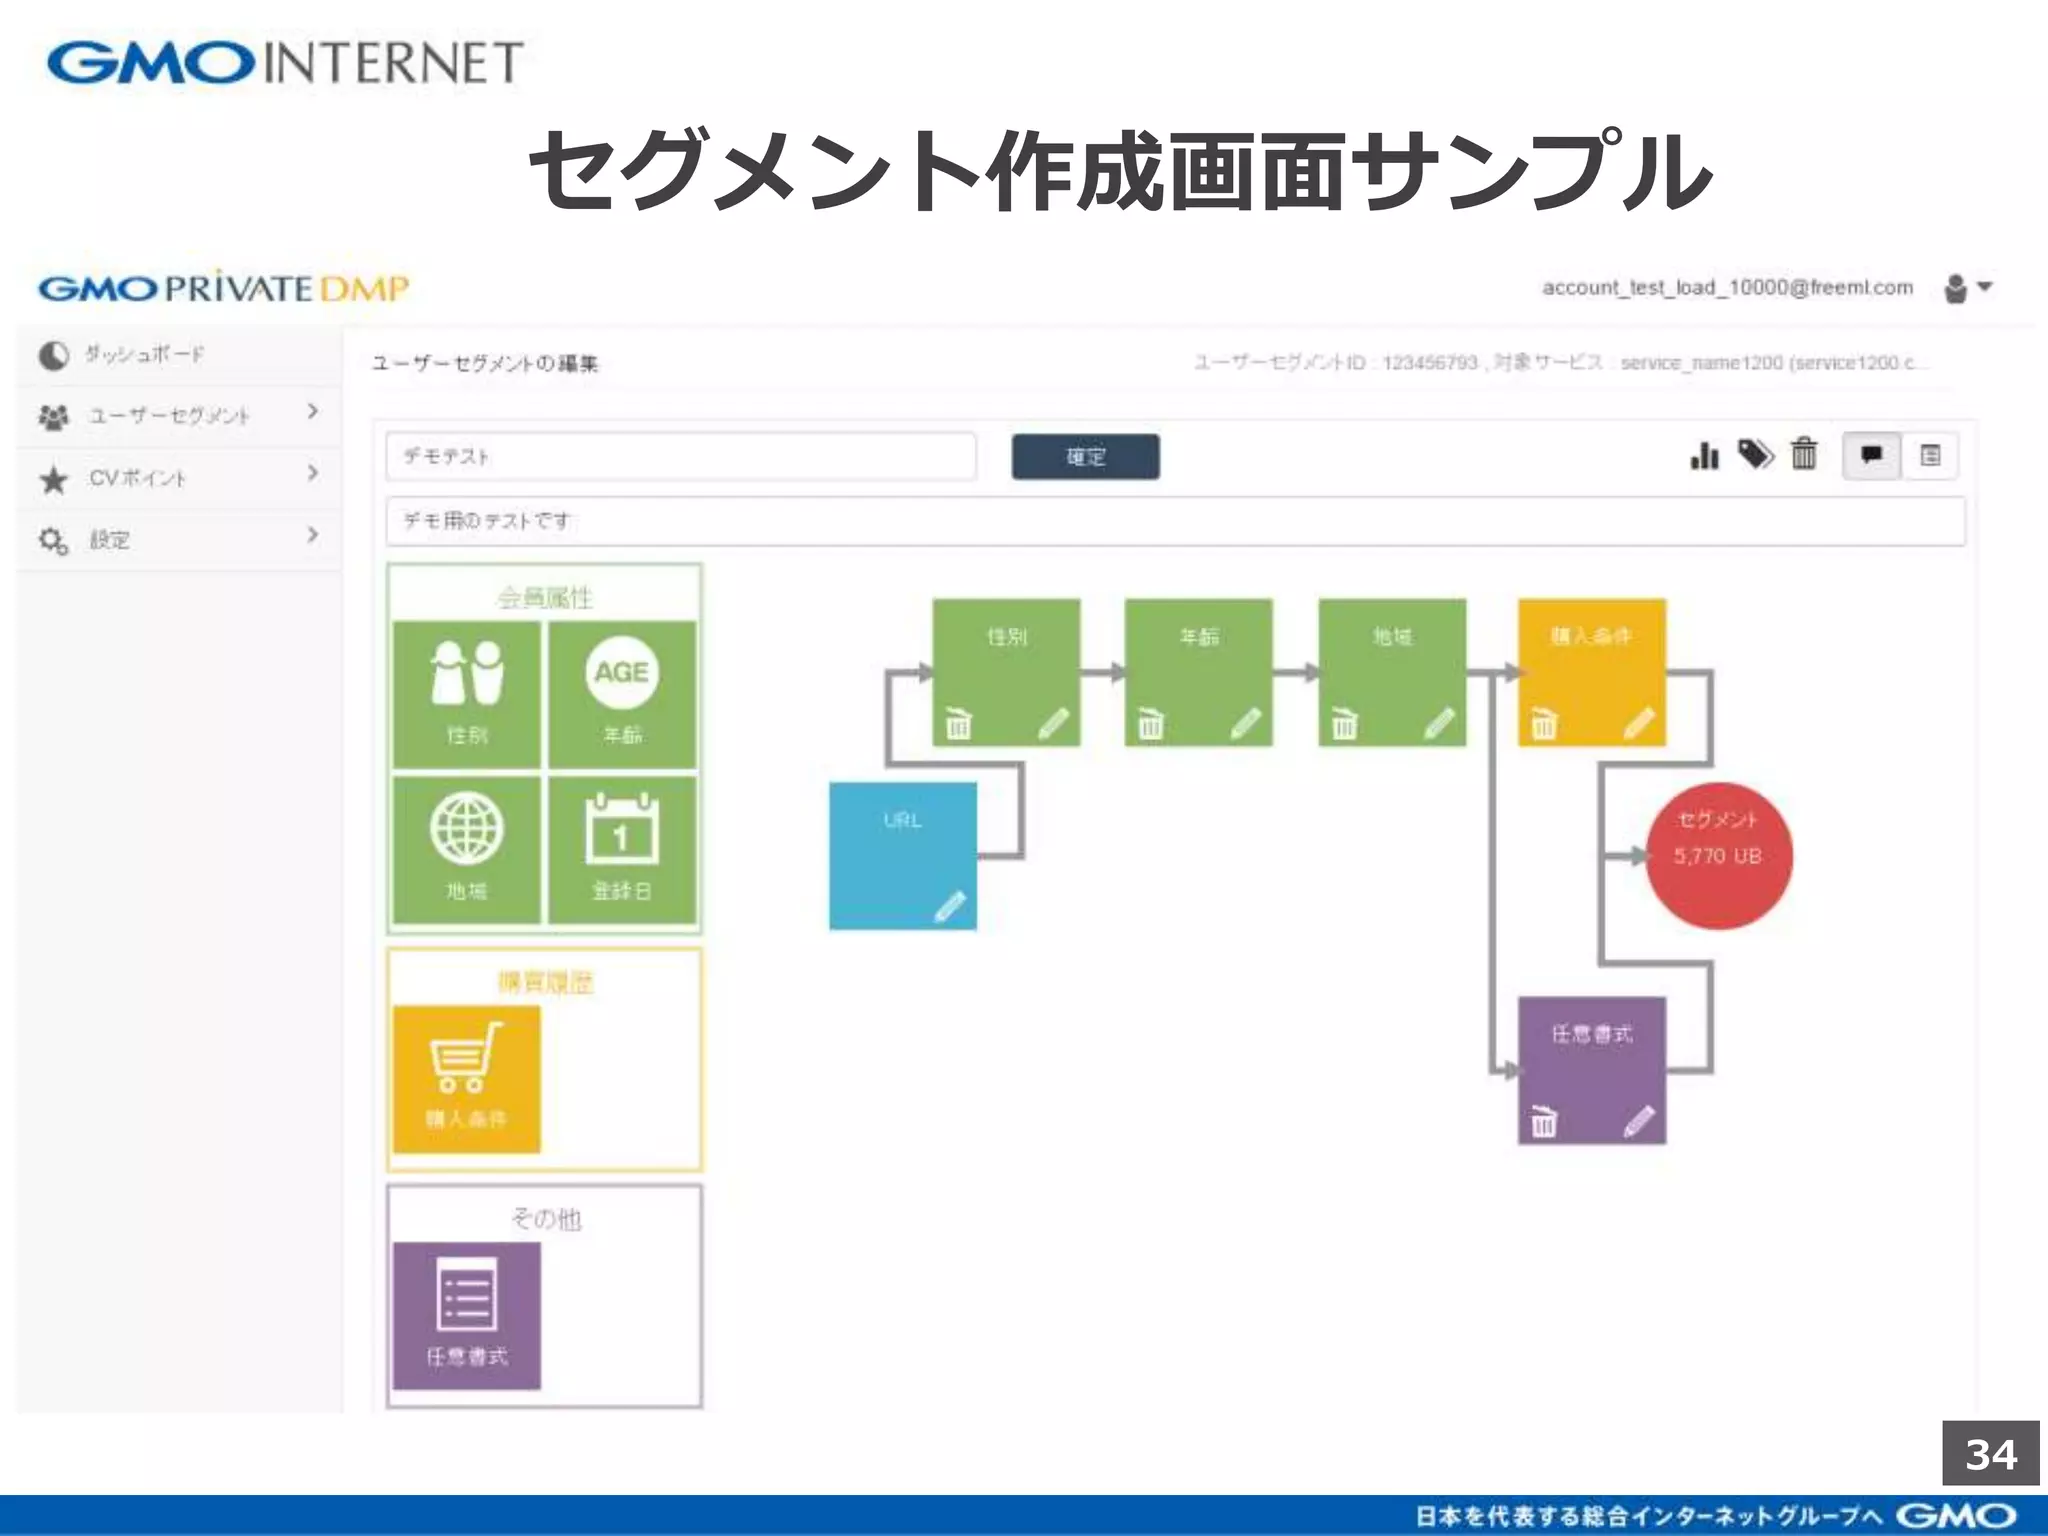
Task: Select the calendar registration date tile
Action: click(x=621, y=849)
